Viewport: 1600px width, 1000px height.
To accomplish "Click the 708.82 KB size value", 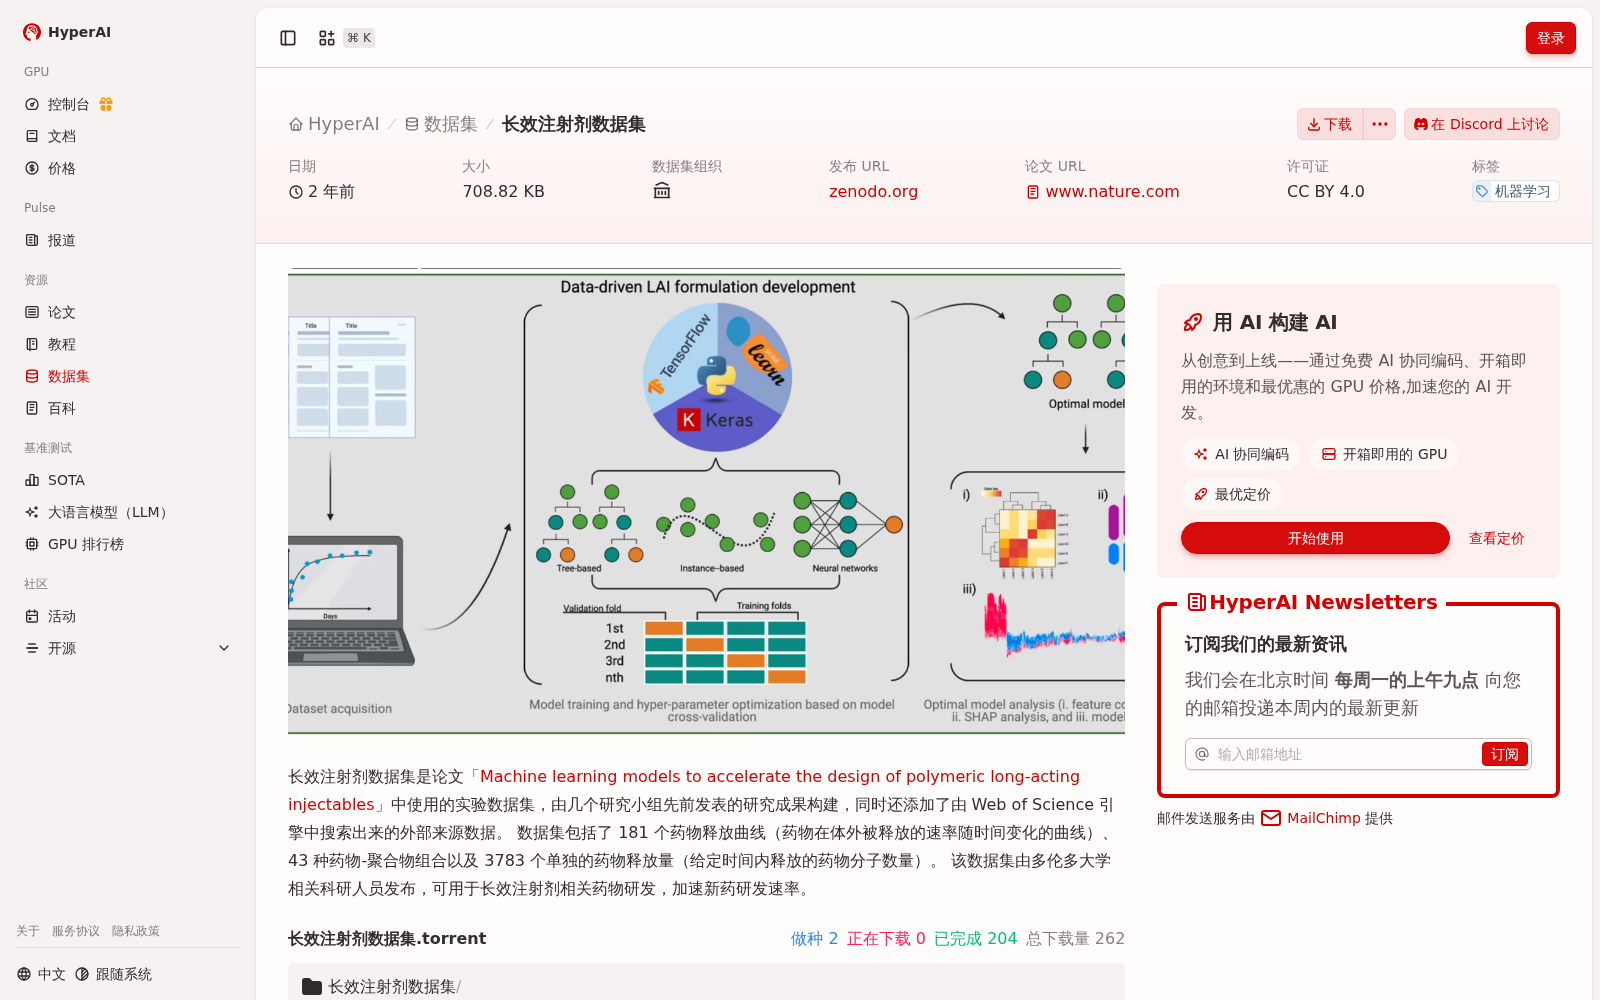I will click(x=503, y=191).
